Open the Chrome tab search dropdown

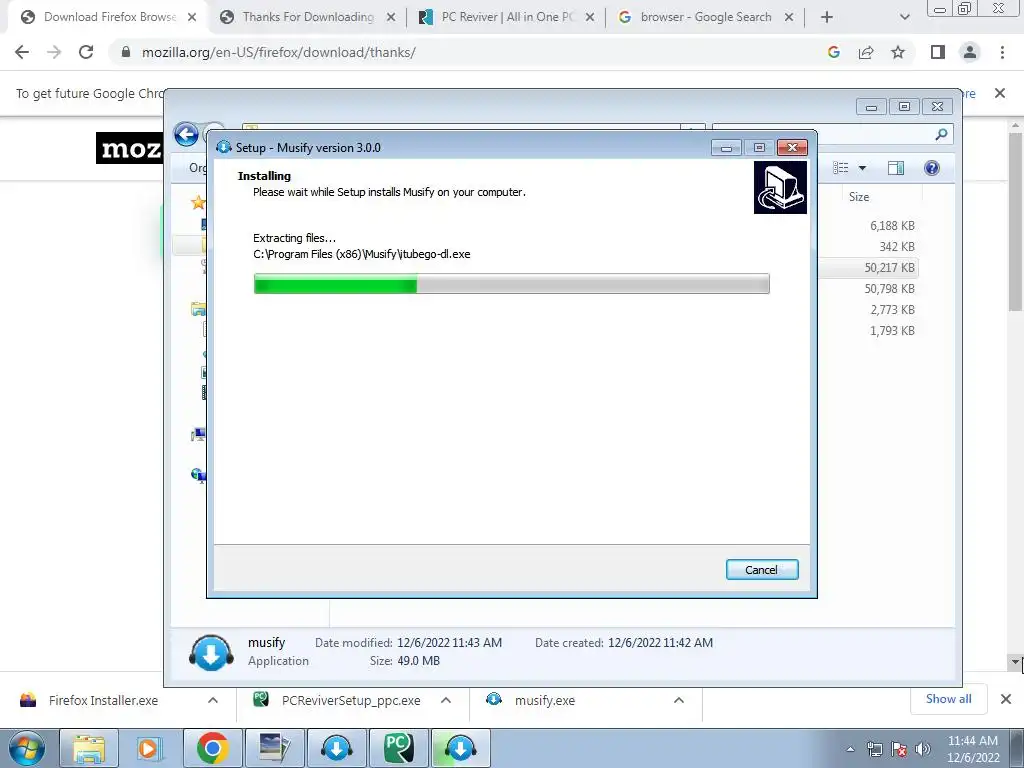(904, 18)
